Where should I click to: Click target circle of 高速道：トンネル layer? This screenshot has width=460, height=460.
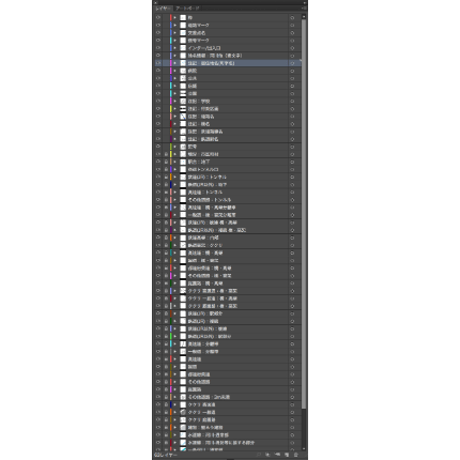[292, 192]
